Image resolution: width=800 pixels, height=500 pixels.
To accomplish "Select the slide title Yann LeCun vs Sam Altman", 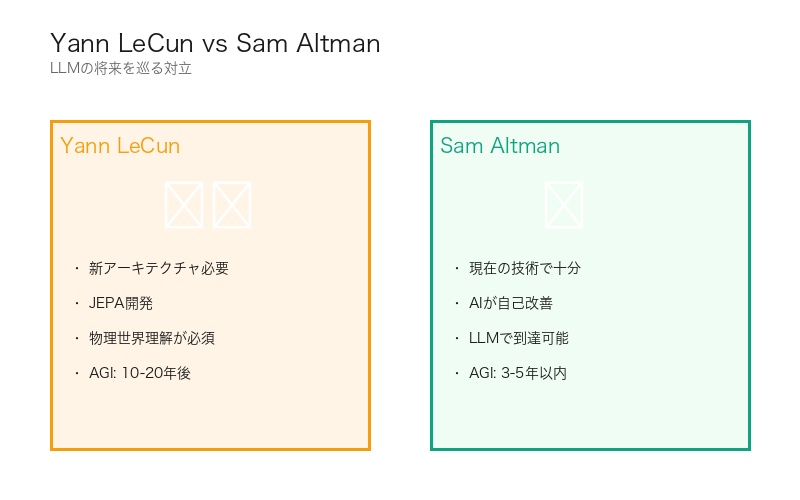I will [x=215, y=44].
